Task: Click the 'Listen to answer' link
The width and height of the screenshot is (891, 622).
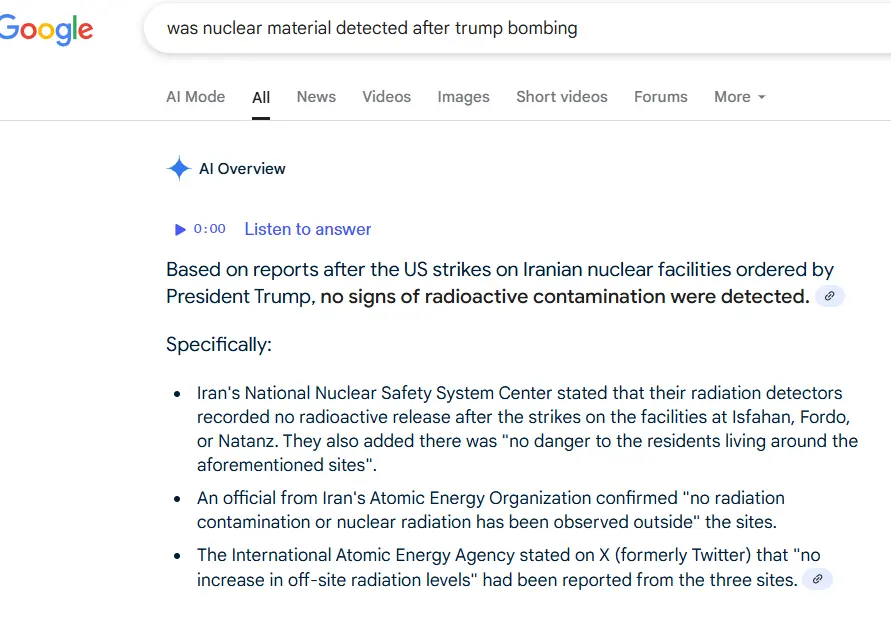Action: [x=307, y=229]
